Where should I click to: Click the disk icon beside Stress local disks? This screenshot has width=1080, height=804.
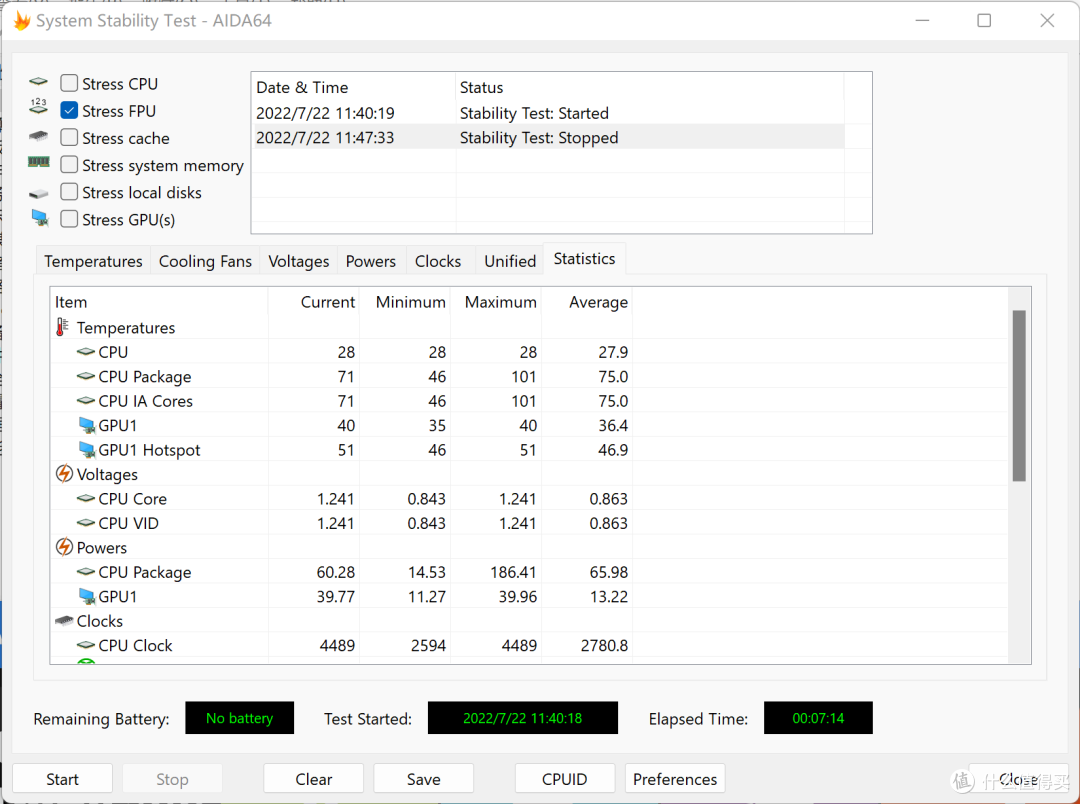pos(39,194)
